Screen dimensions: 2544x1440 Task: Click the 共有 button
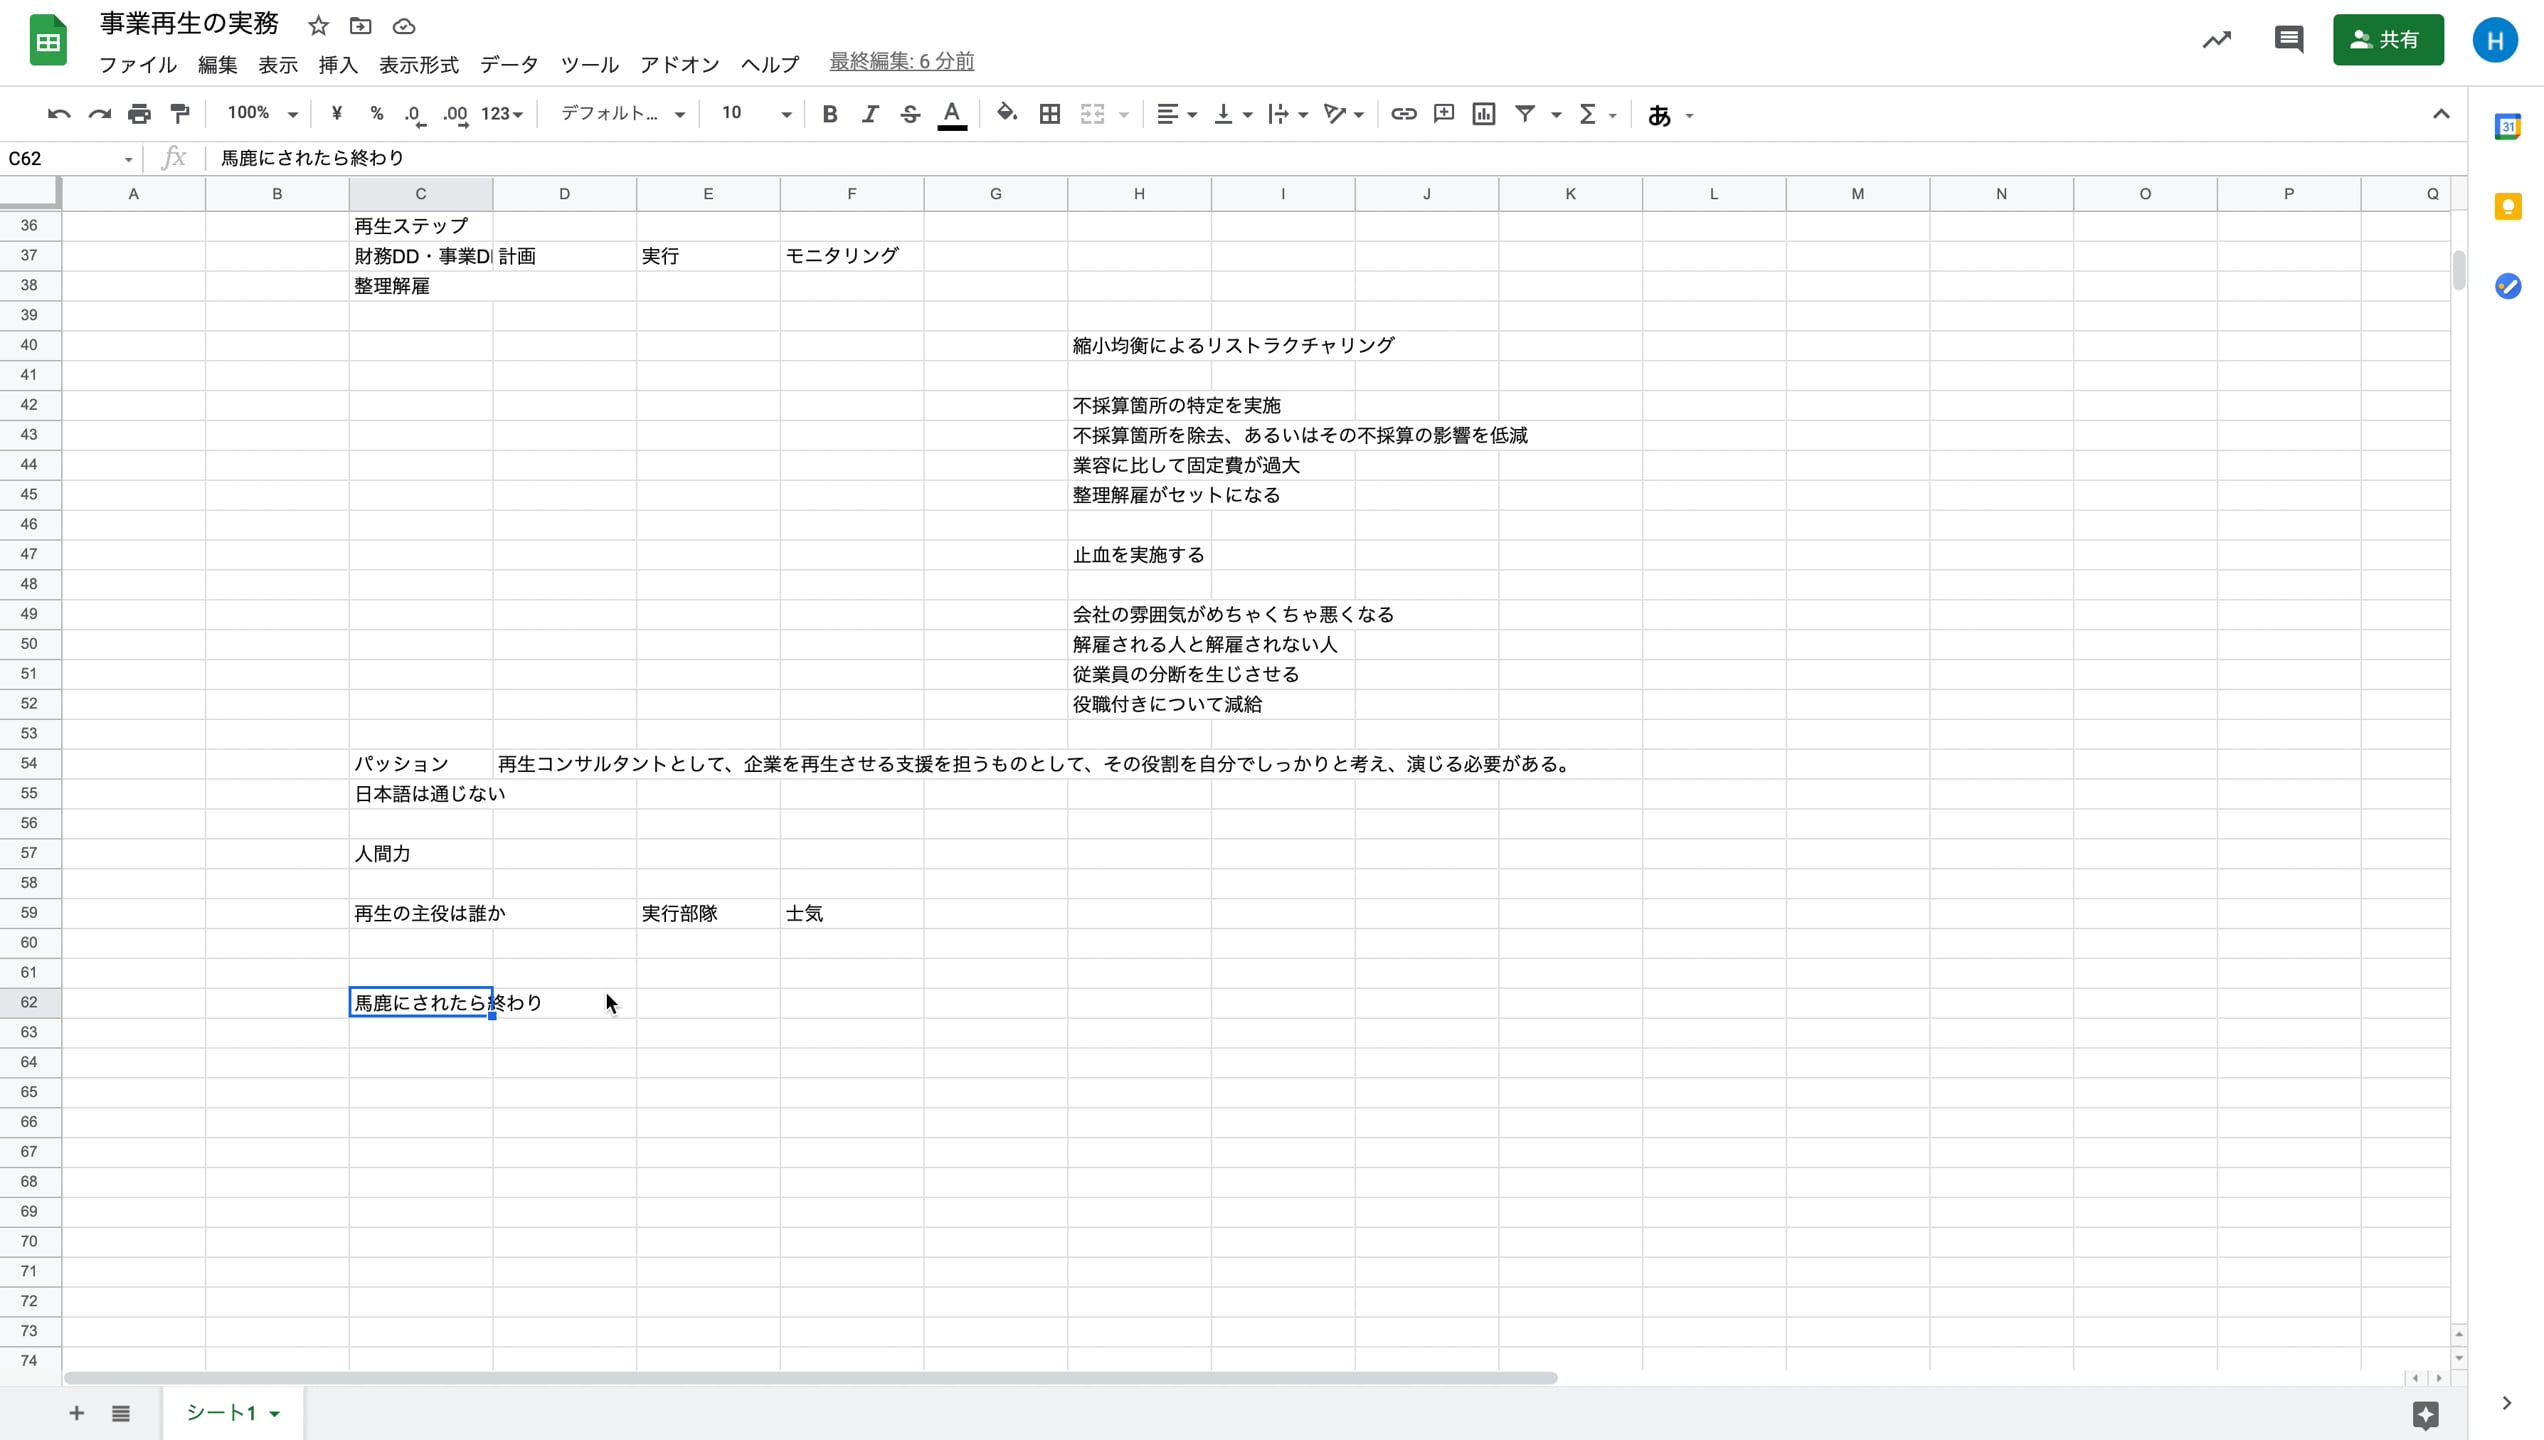click(2388, 40)
